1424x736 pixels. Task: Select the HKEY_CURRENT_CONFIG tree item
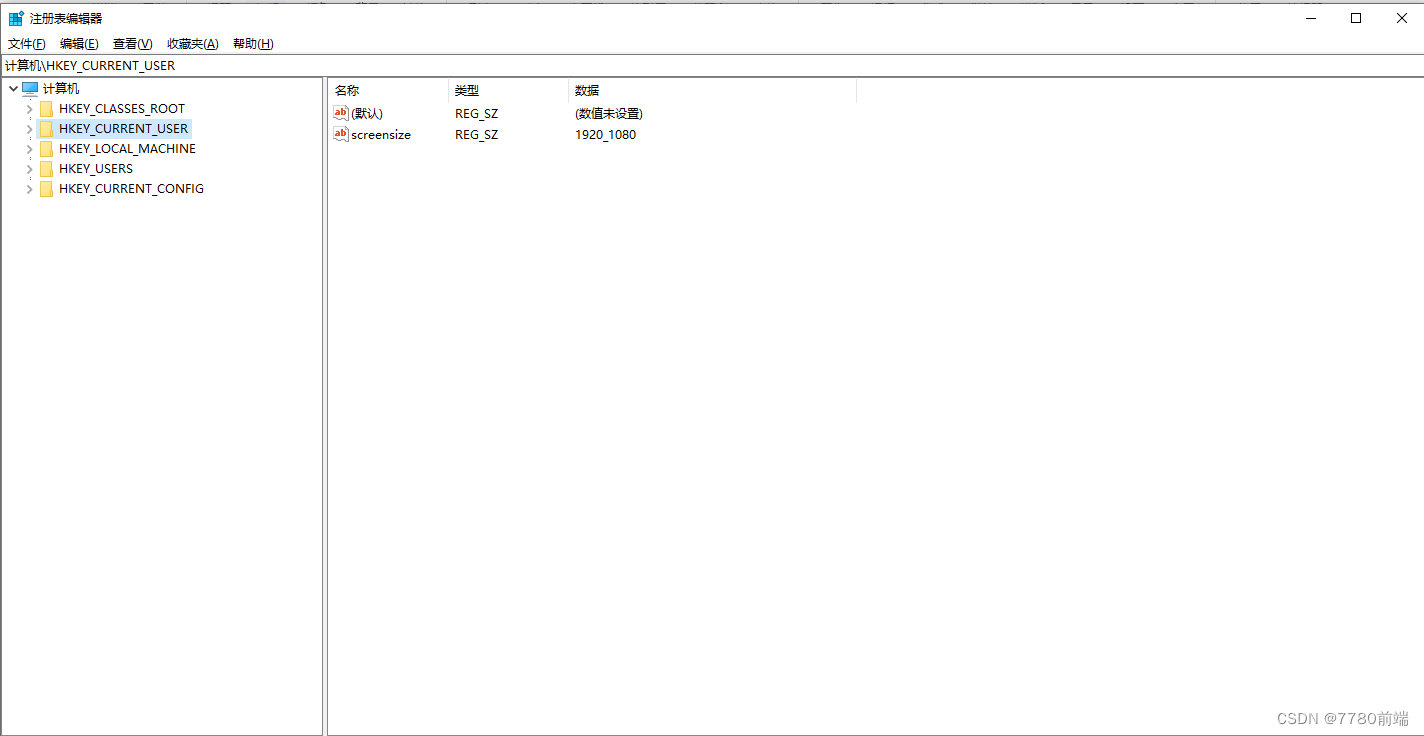pyautogui.click(x=131, y=189)
